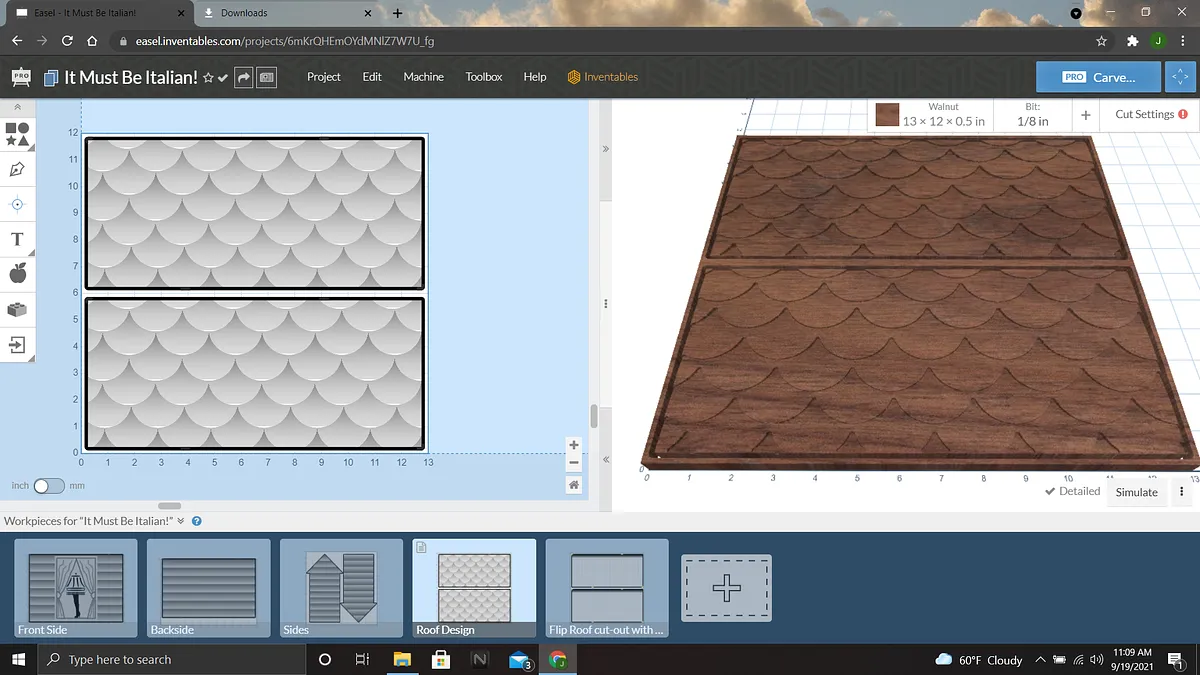Star the project as favorite
Screen dimensions: 1200x675
pyautogui.click(x=208, y=77)
